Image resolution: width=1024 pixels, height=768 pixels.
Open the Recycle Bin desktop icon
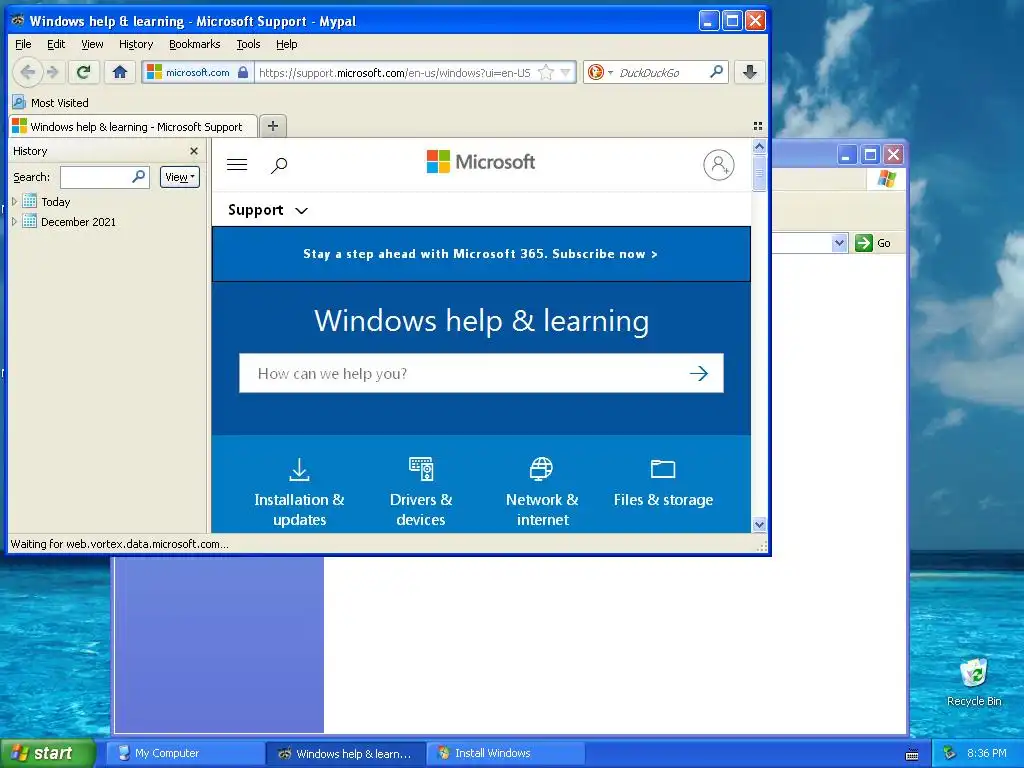click(974, 682)
